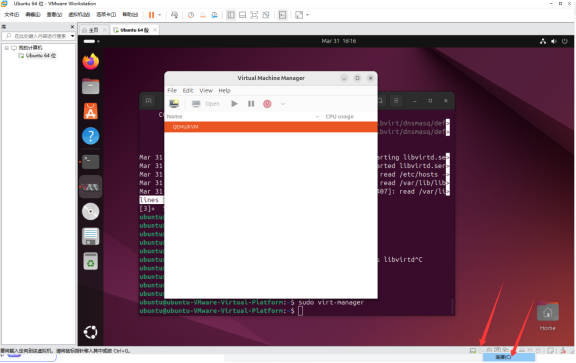Expand the stretch guest dropdown arrow
576x363 pixels.
click(x=307, y=15)
